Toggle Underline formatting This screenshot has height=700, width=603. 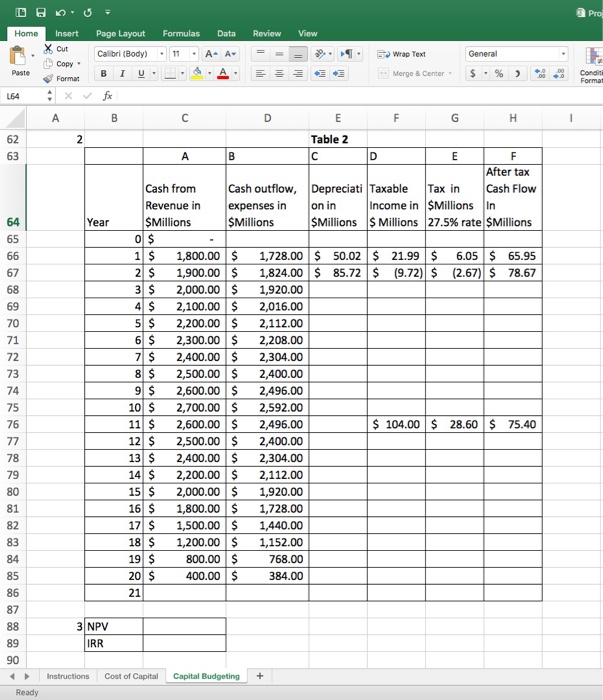(x=141, y=73)
